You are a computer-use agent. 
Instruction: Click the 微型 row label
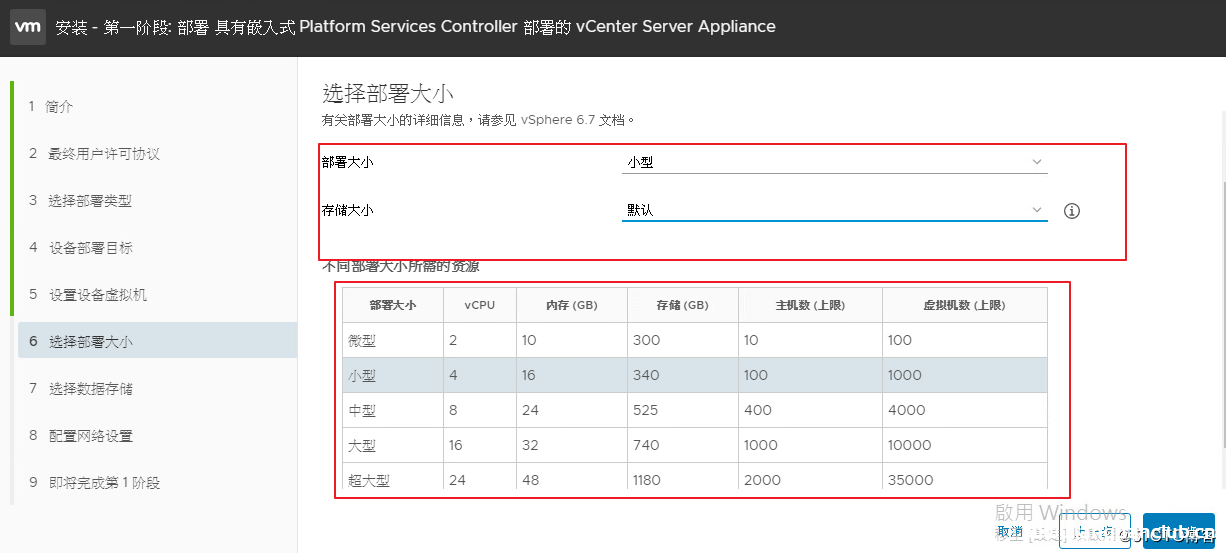(x=362, y=340)
